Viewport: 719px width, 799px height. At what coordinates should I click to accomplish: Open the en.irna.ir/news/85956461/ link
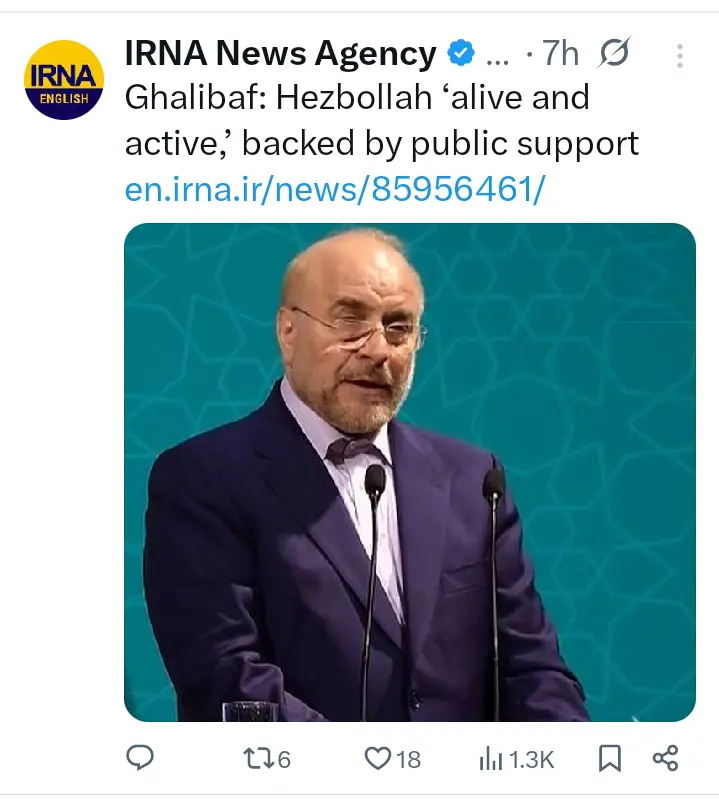(334, 189)
